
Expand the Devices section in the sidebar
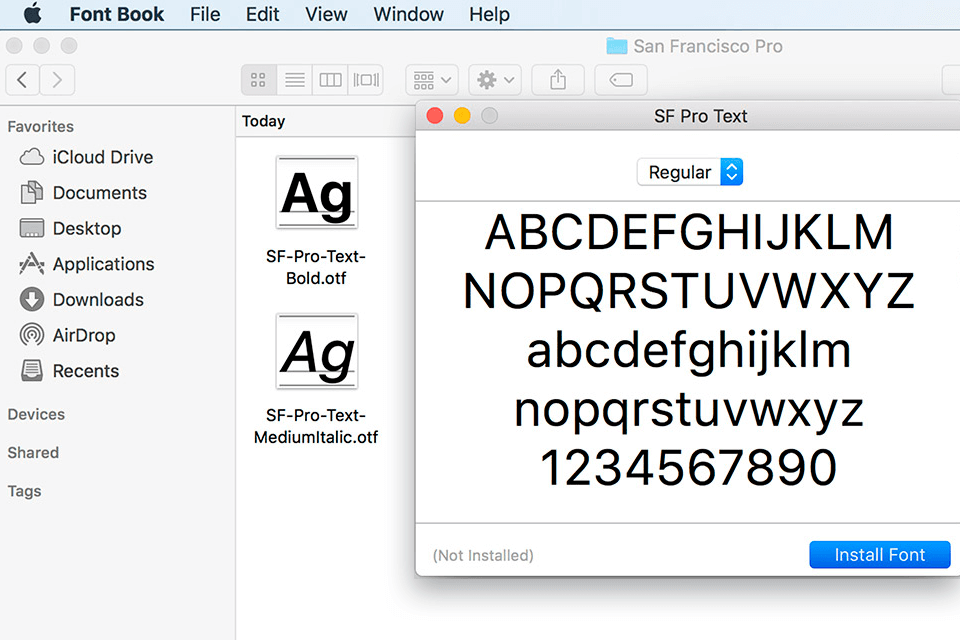36,414
